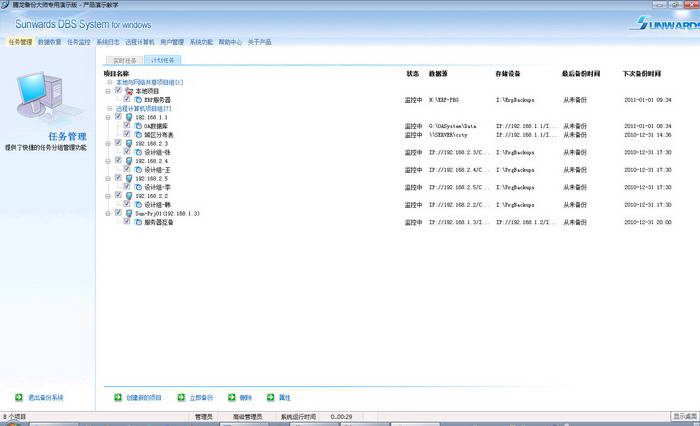700x426 pixels.
Task: Switch to the 实时任务 tab
Action: (x=125, y=60)
